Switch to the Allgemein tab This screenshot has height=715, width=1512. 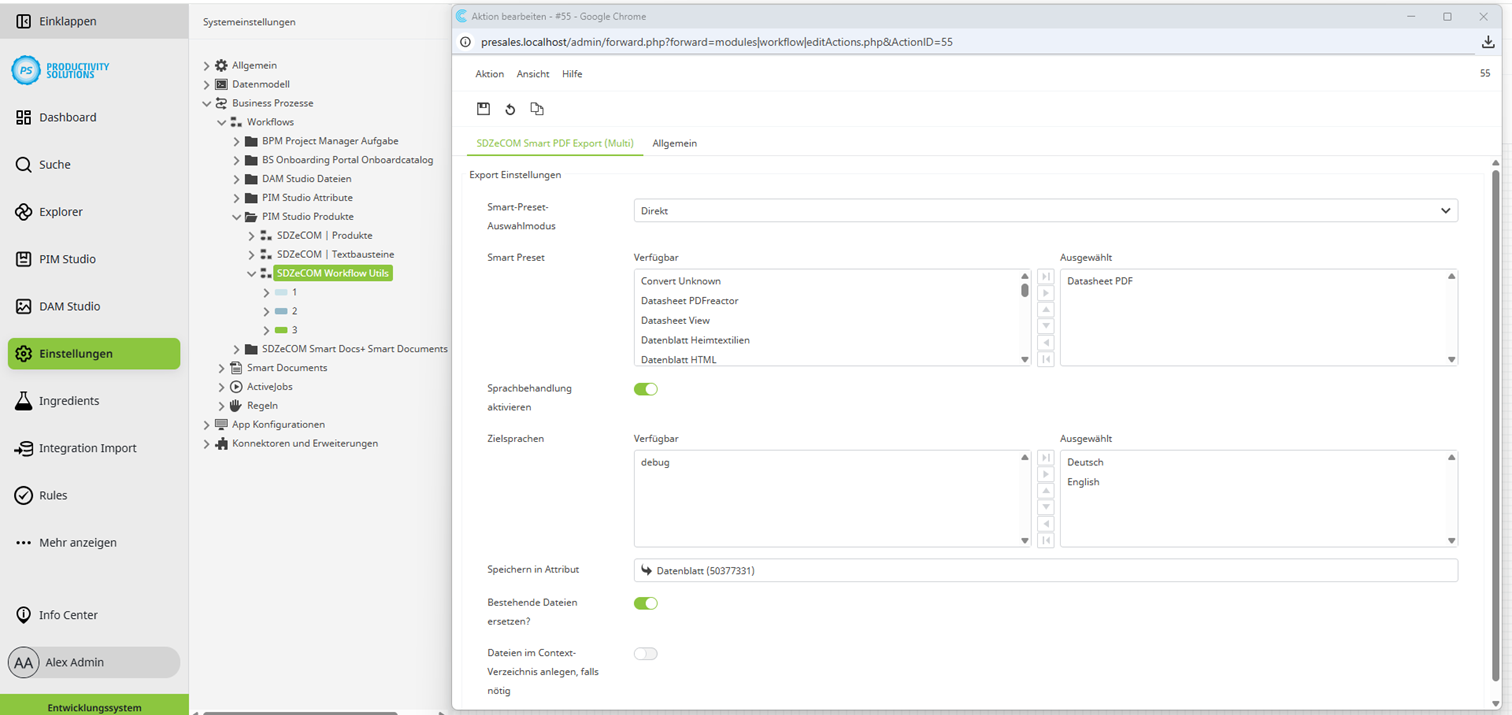coord(674,143)
